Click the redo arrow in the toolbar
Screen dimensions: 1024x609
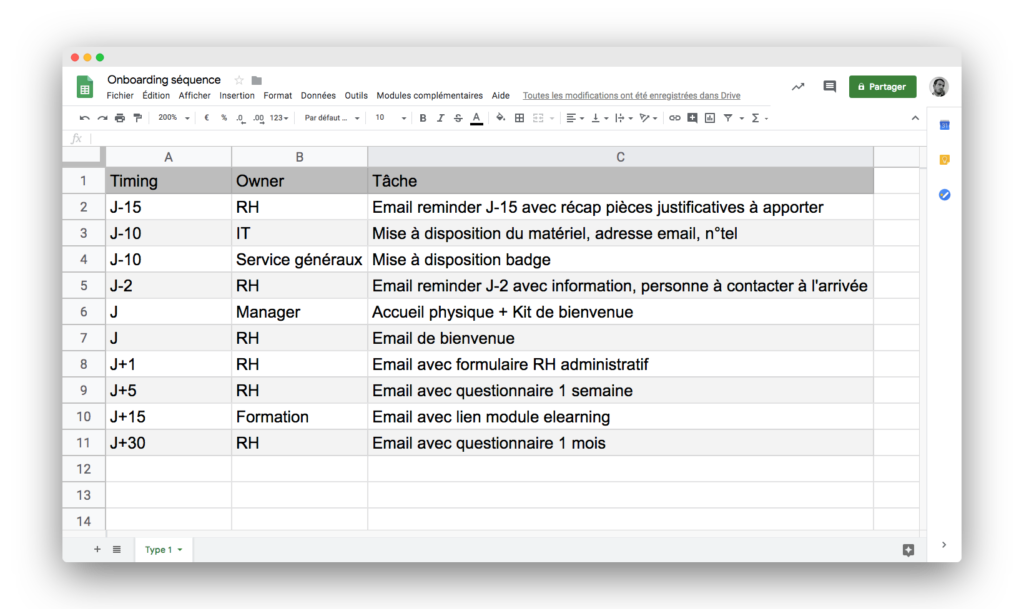click(102, 118)
